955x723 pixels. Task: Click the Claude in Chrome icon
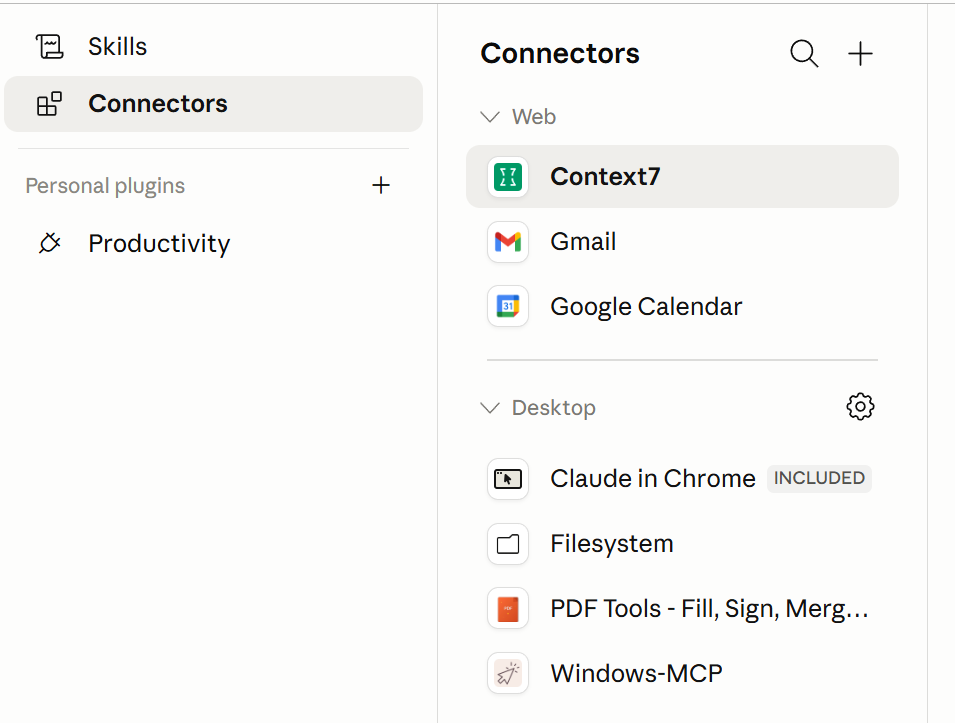tap(508, 479)
